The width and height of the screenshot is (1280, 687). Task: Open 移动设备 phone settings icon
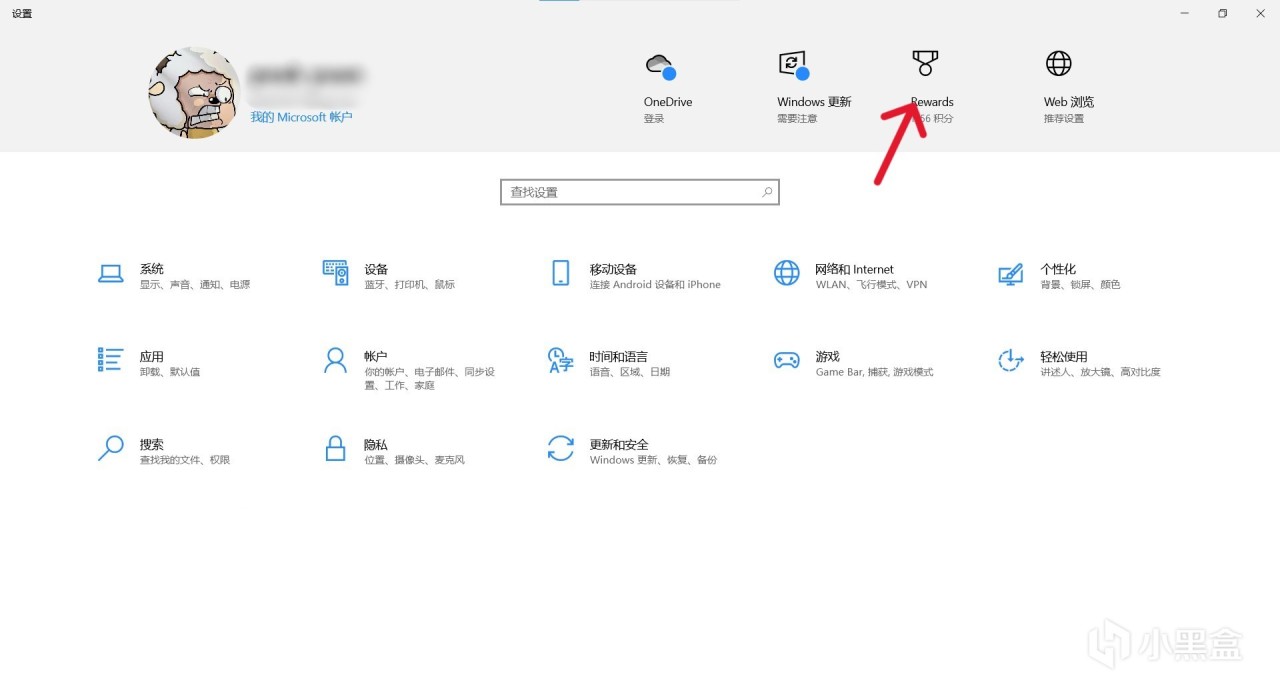coord(560,273)
